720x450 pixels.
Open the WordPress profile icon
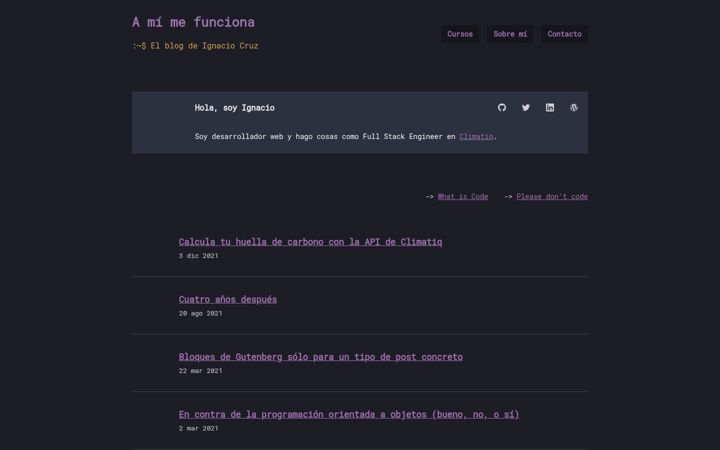coord(574,107)
